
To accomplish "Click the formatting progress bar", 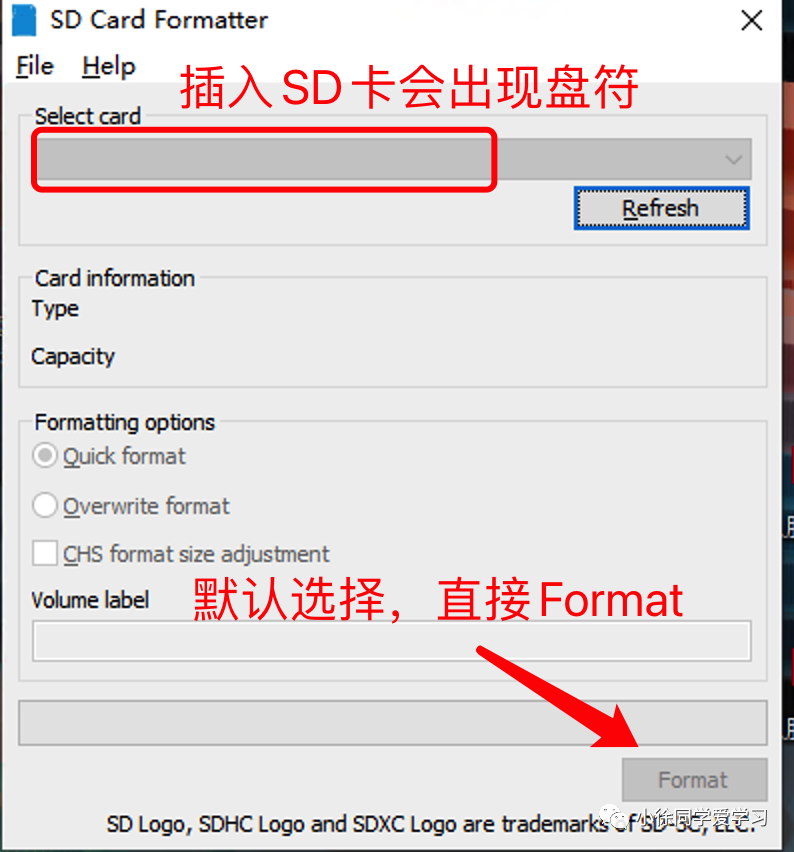I will pyautogui.click(x=393, y=723).
